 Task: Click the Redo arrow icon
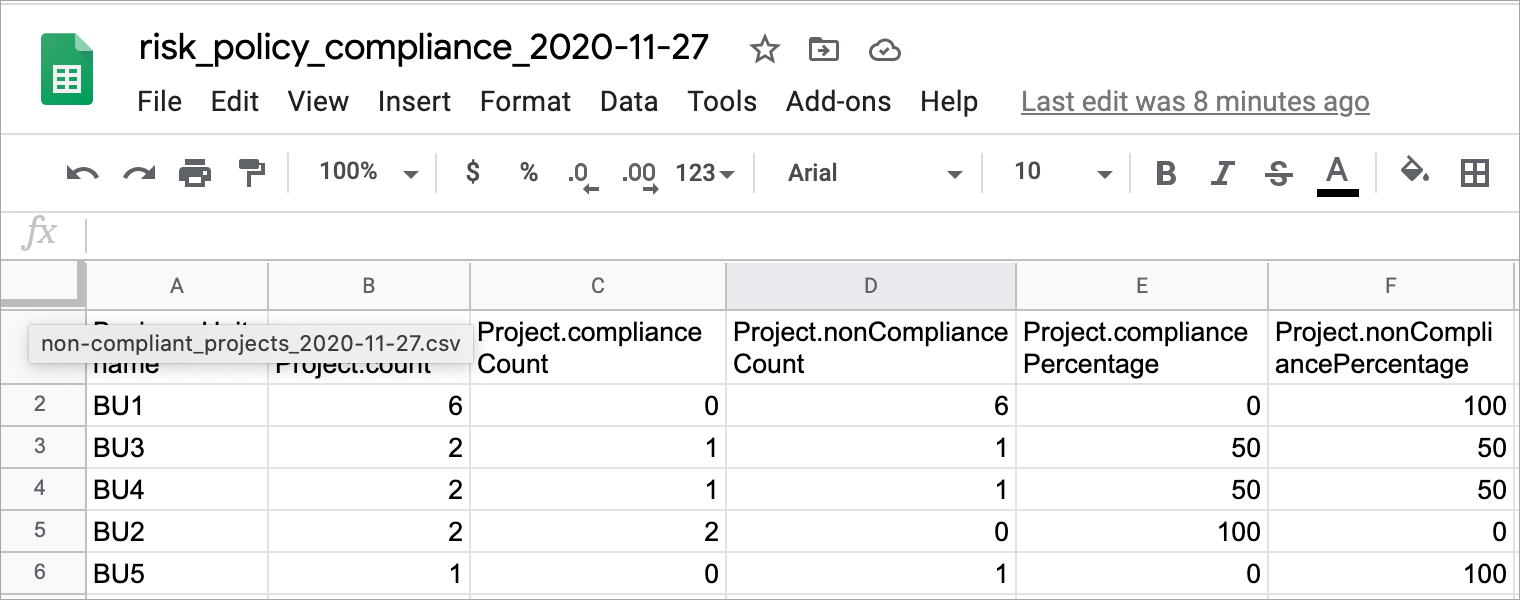click(138, 173)
